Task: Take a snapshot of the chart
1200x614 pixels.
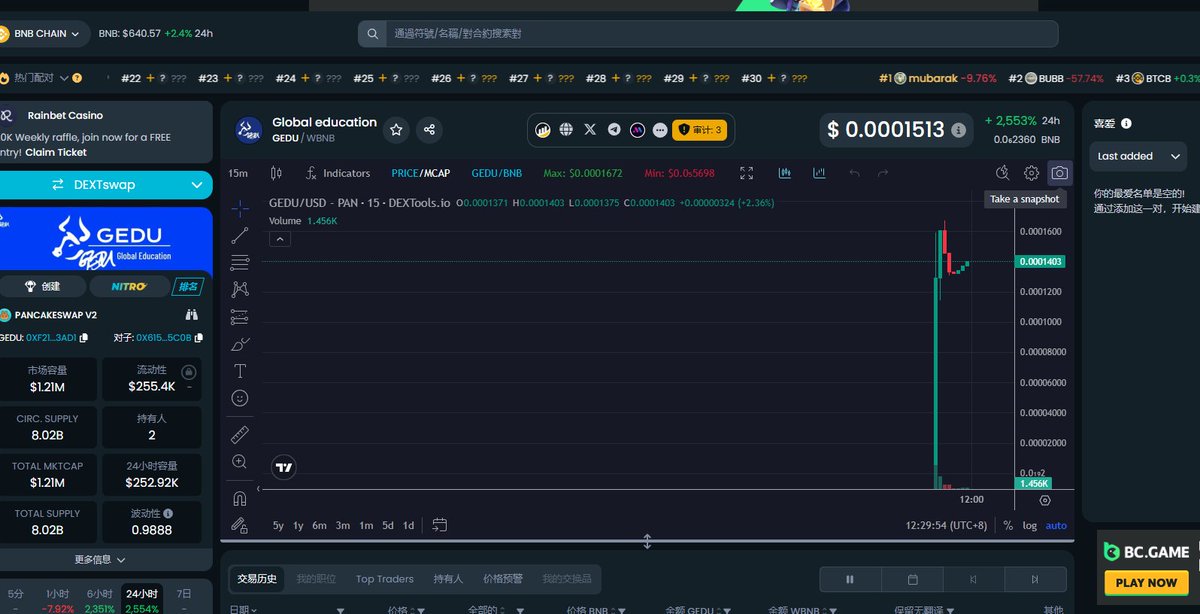Action: 1059,173
